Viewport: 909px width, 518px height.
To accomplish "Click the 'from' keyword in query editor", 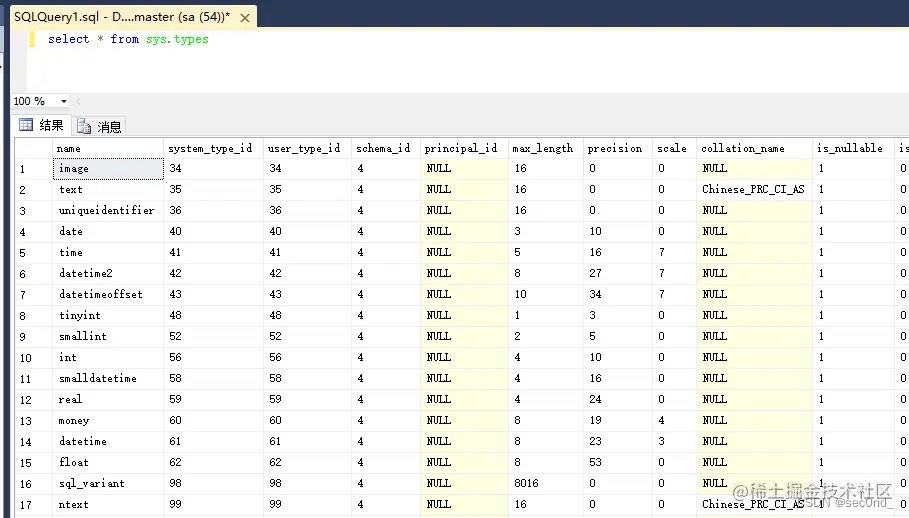I will pos(125,39).
